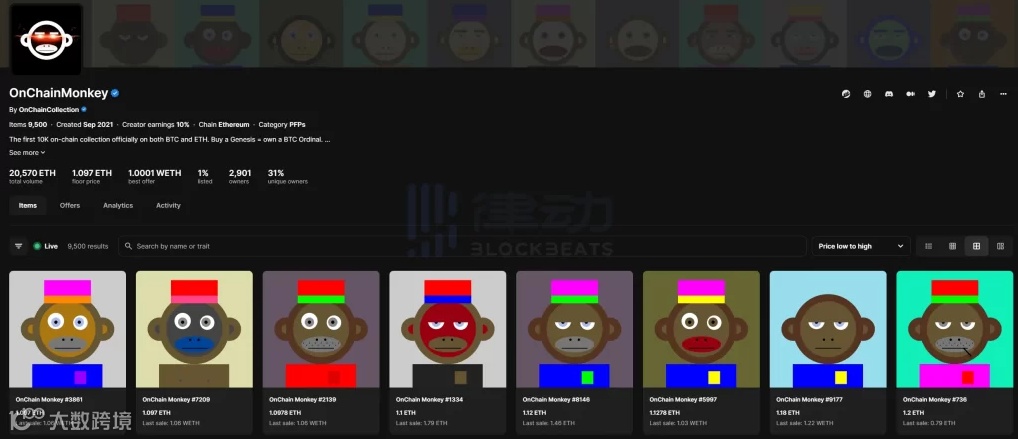Screen dimensions: 1018x439
Task: Open the Medium page icon
Action: 910,94
